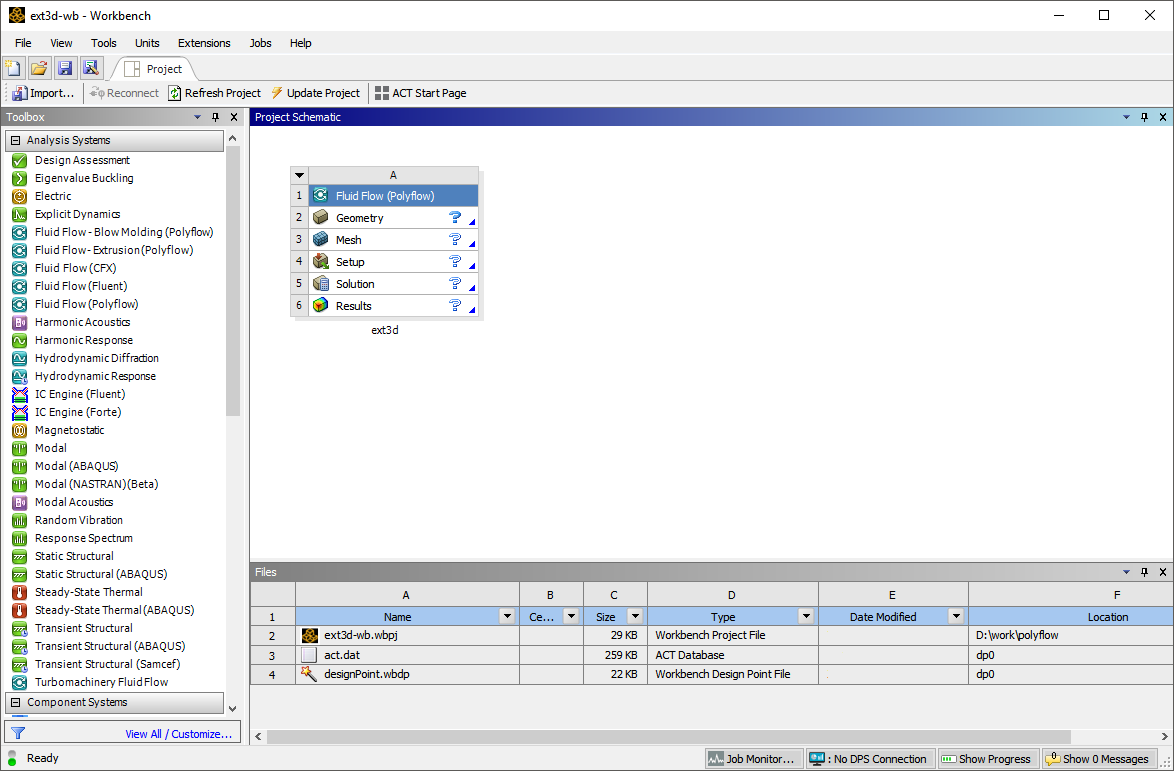Click the Reconnect button
The width and height of the screenshot is (1174, 771).
click(x=124, y=93)
